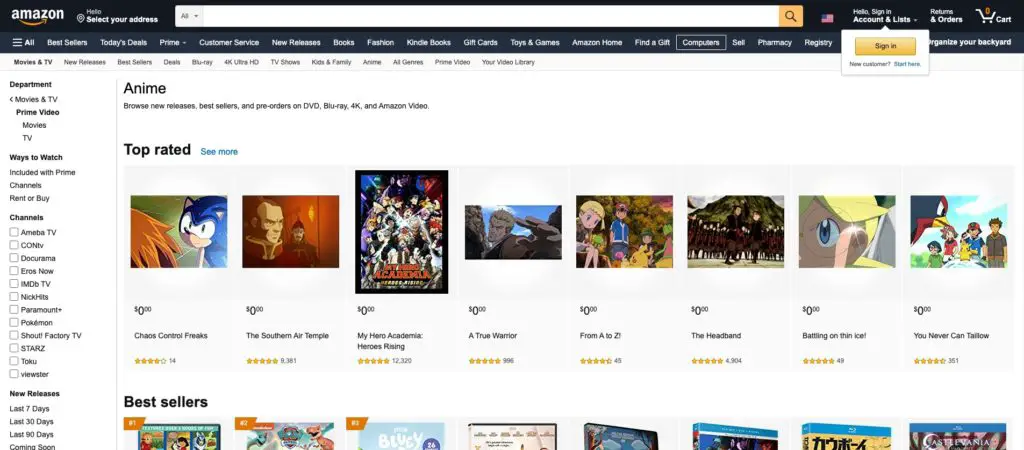Image resolution: width=1024 pixels, height=450 pixels.
Task: Check the Eros Now channel box
Action: click(14, 271)
